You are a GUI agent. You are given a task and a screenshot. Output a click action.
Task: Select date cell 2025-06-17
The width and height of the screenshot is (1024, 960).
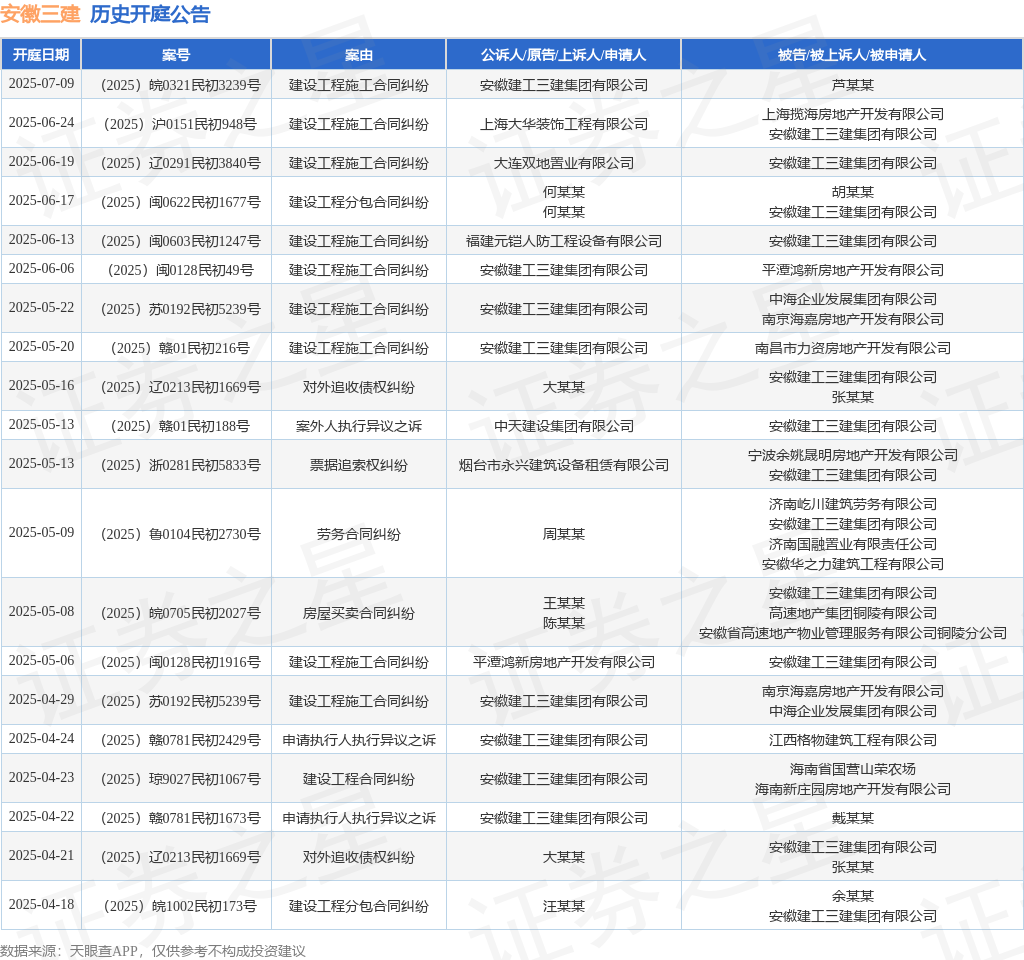(x=41, y=200)
